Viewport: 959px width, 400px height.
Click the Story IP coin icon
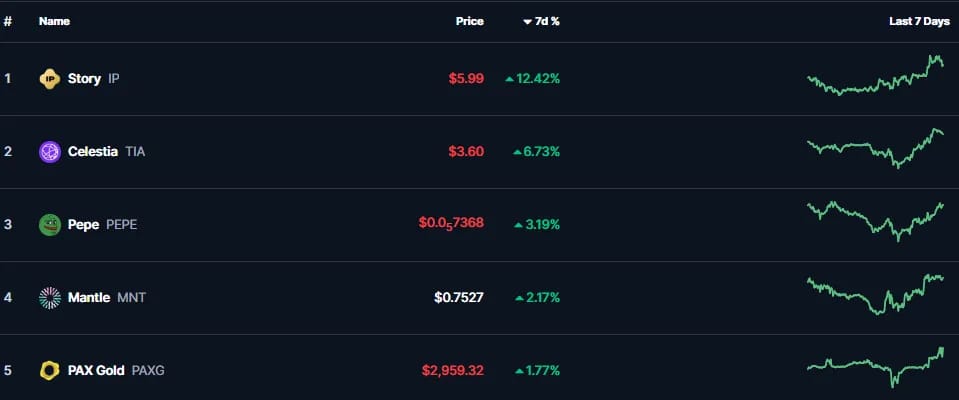[50, 79]
